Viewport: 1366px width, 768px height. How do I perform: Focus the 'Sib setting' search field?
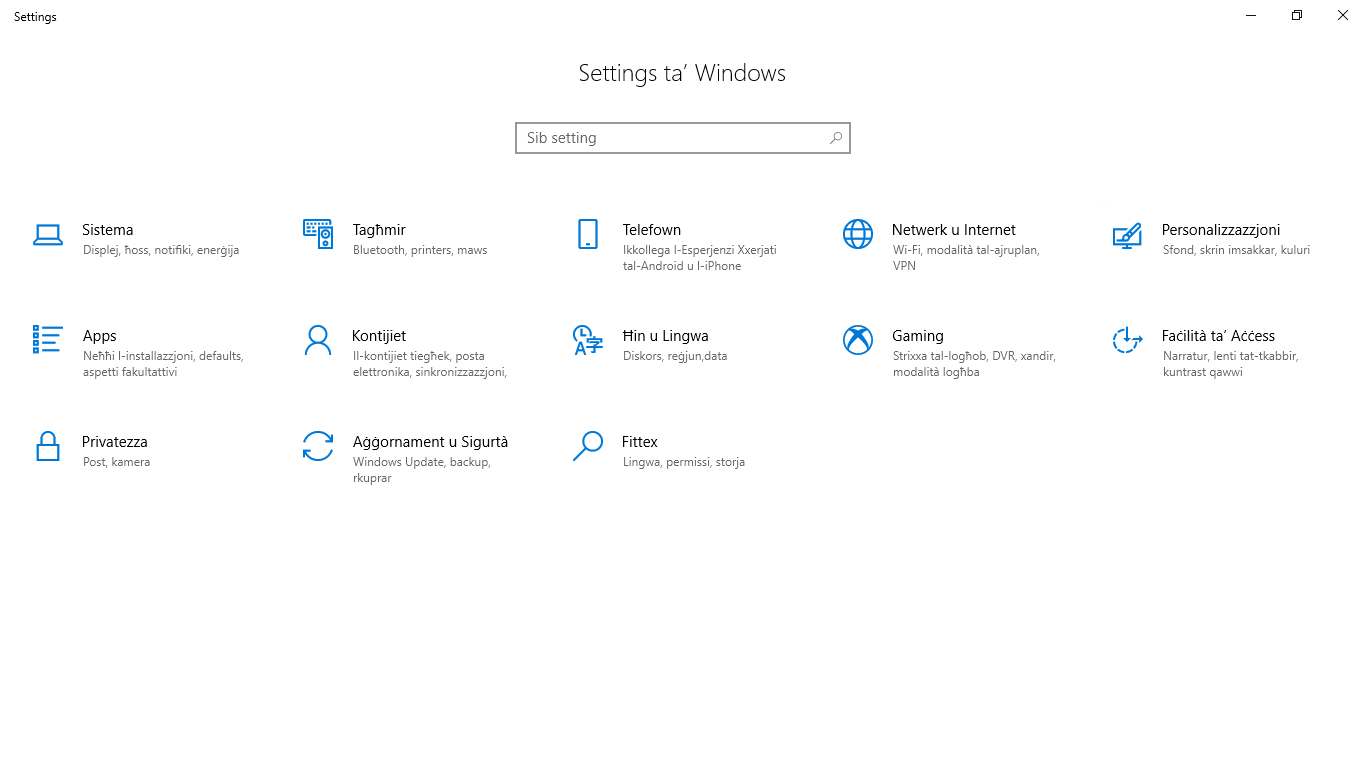[x=683, y=138]
